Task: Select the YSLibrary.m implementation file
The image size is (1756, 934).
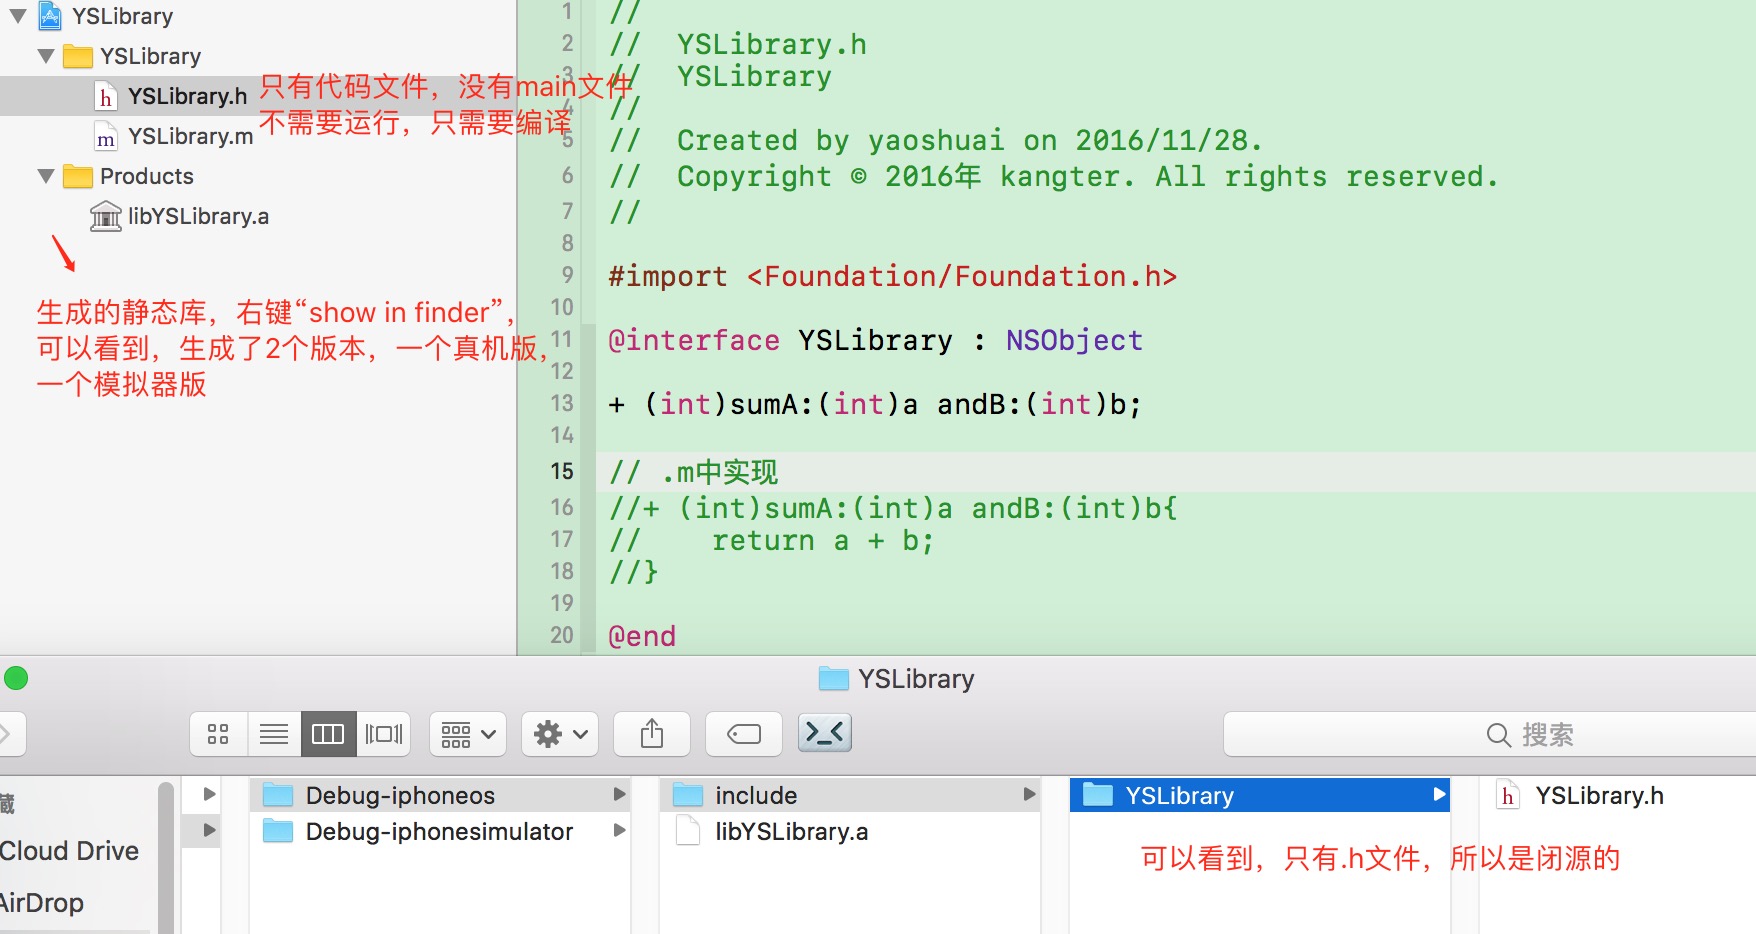Action: click(190, 136)
